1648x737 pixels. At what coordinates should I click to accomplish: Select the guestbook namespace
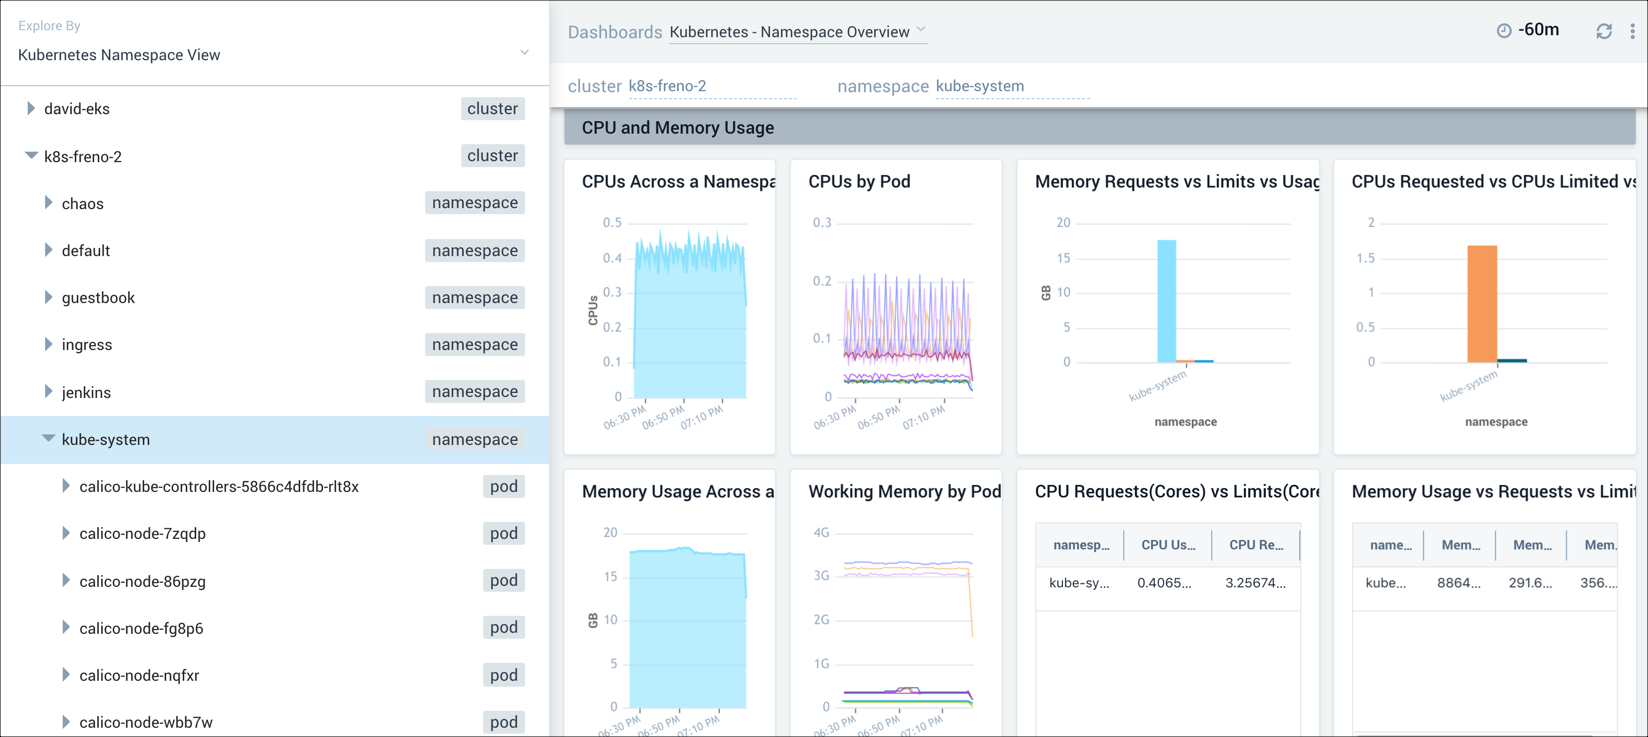pos(98,298)
